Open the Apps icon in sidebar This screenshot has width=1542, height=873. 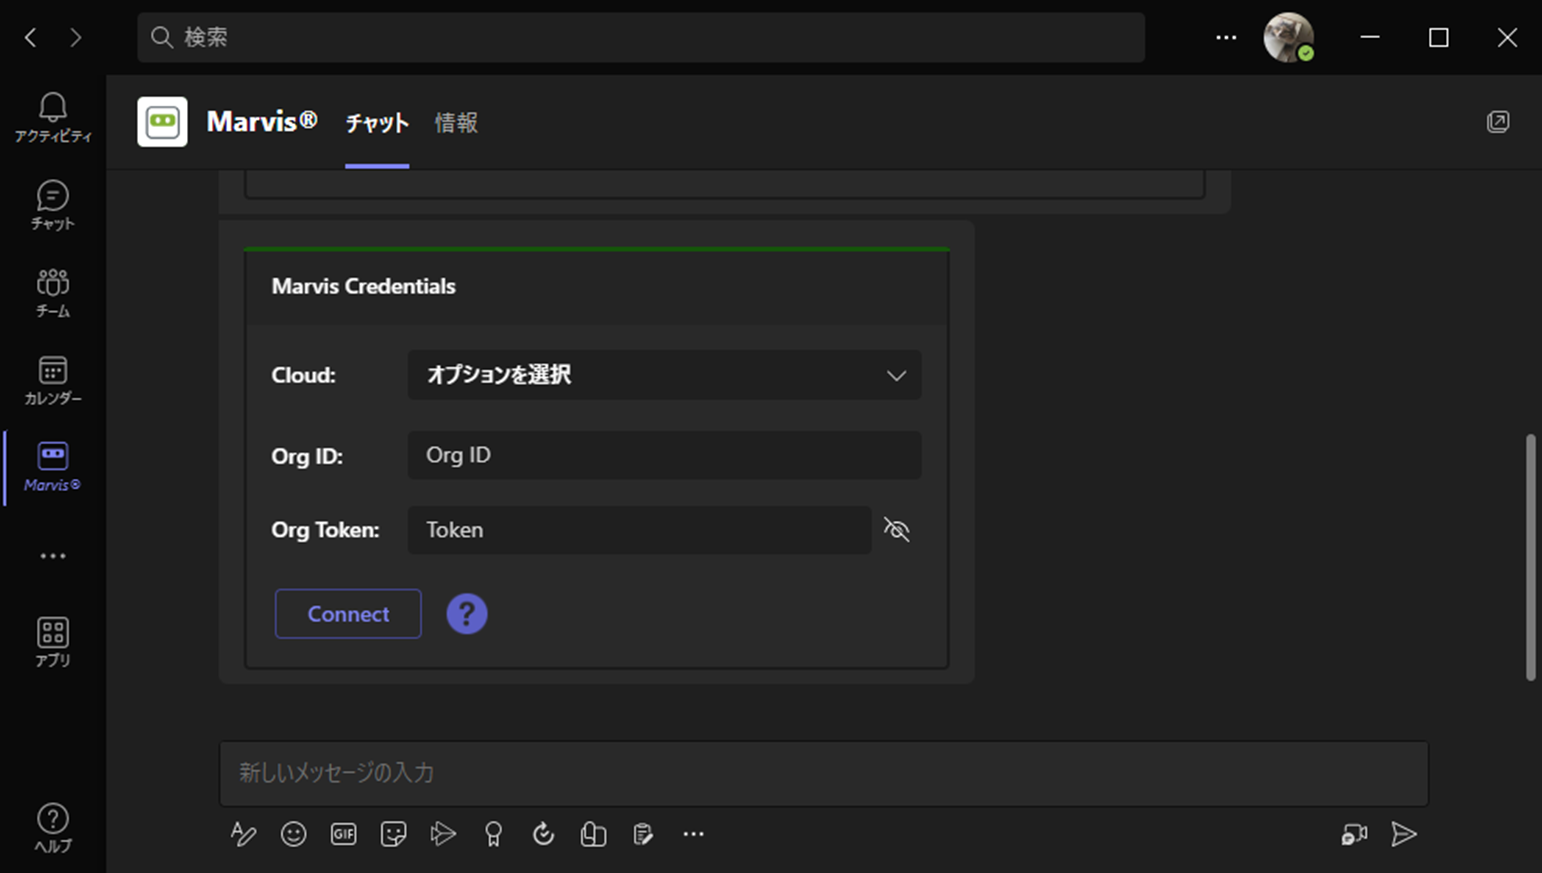(52, 641)
